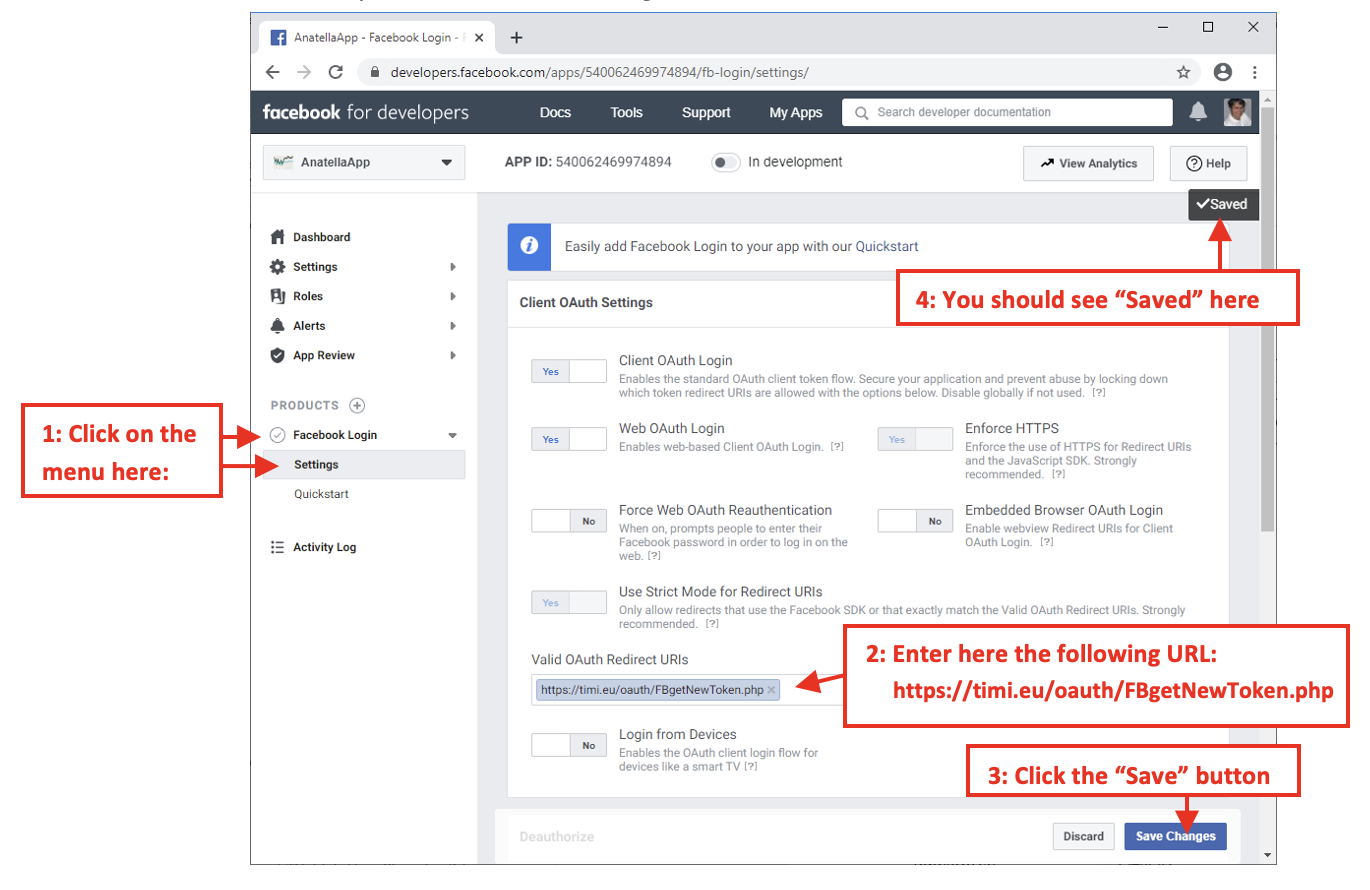Image resolution: width=1370 pixels, height=890 pixels.
Task: Bookmark page with star icon
Action: [1183, 72]
